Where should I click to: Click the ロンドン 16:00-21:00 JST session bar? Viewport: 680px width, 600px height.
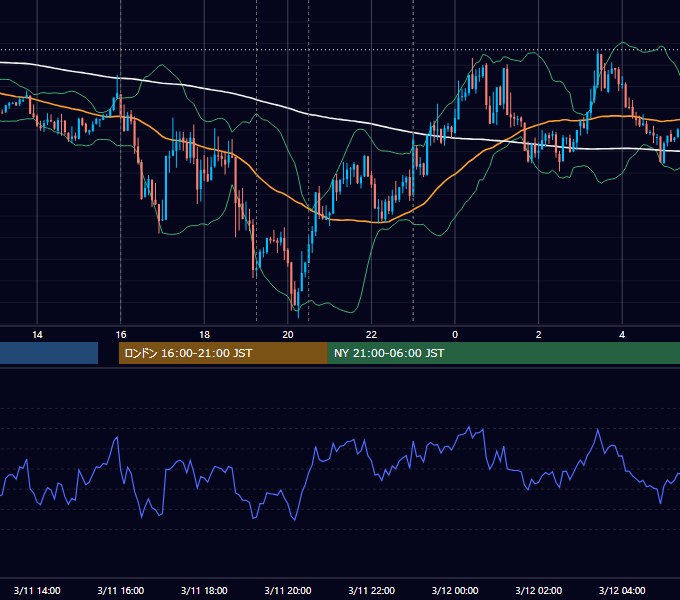point(223,353)
